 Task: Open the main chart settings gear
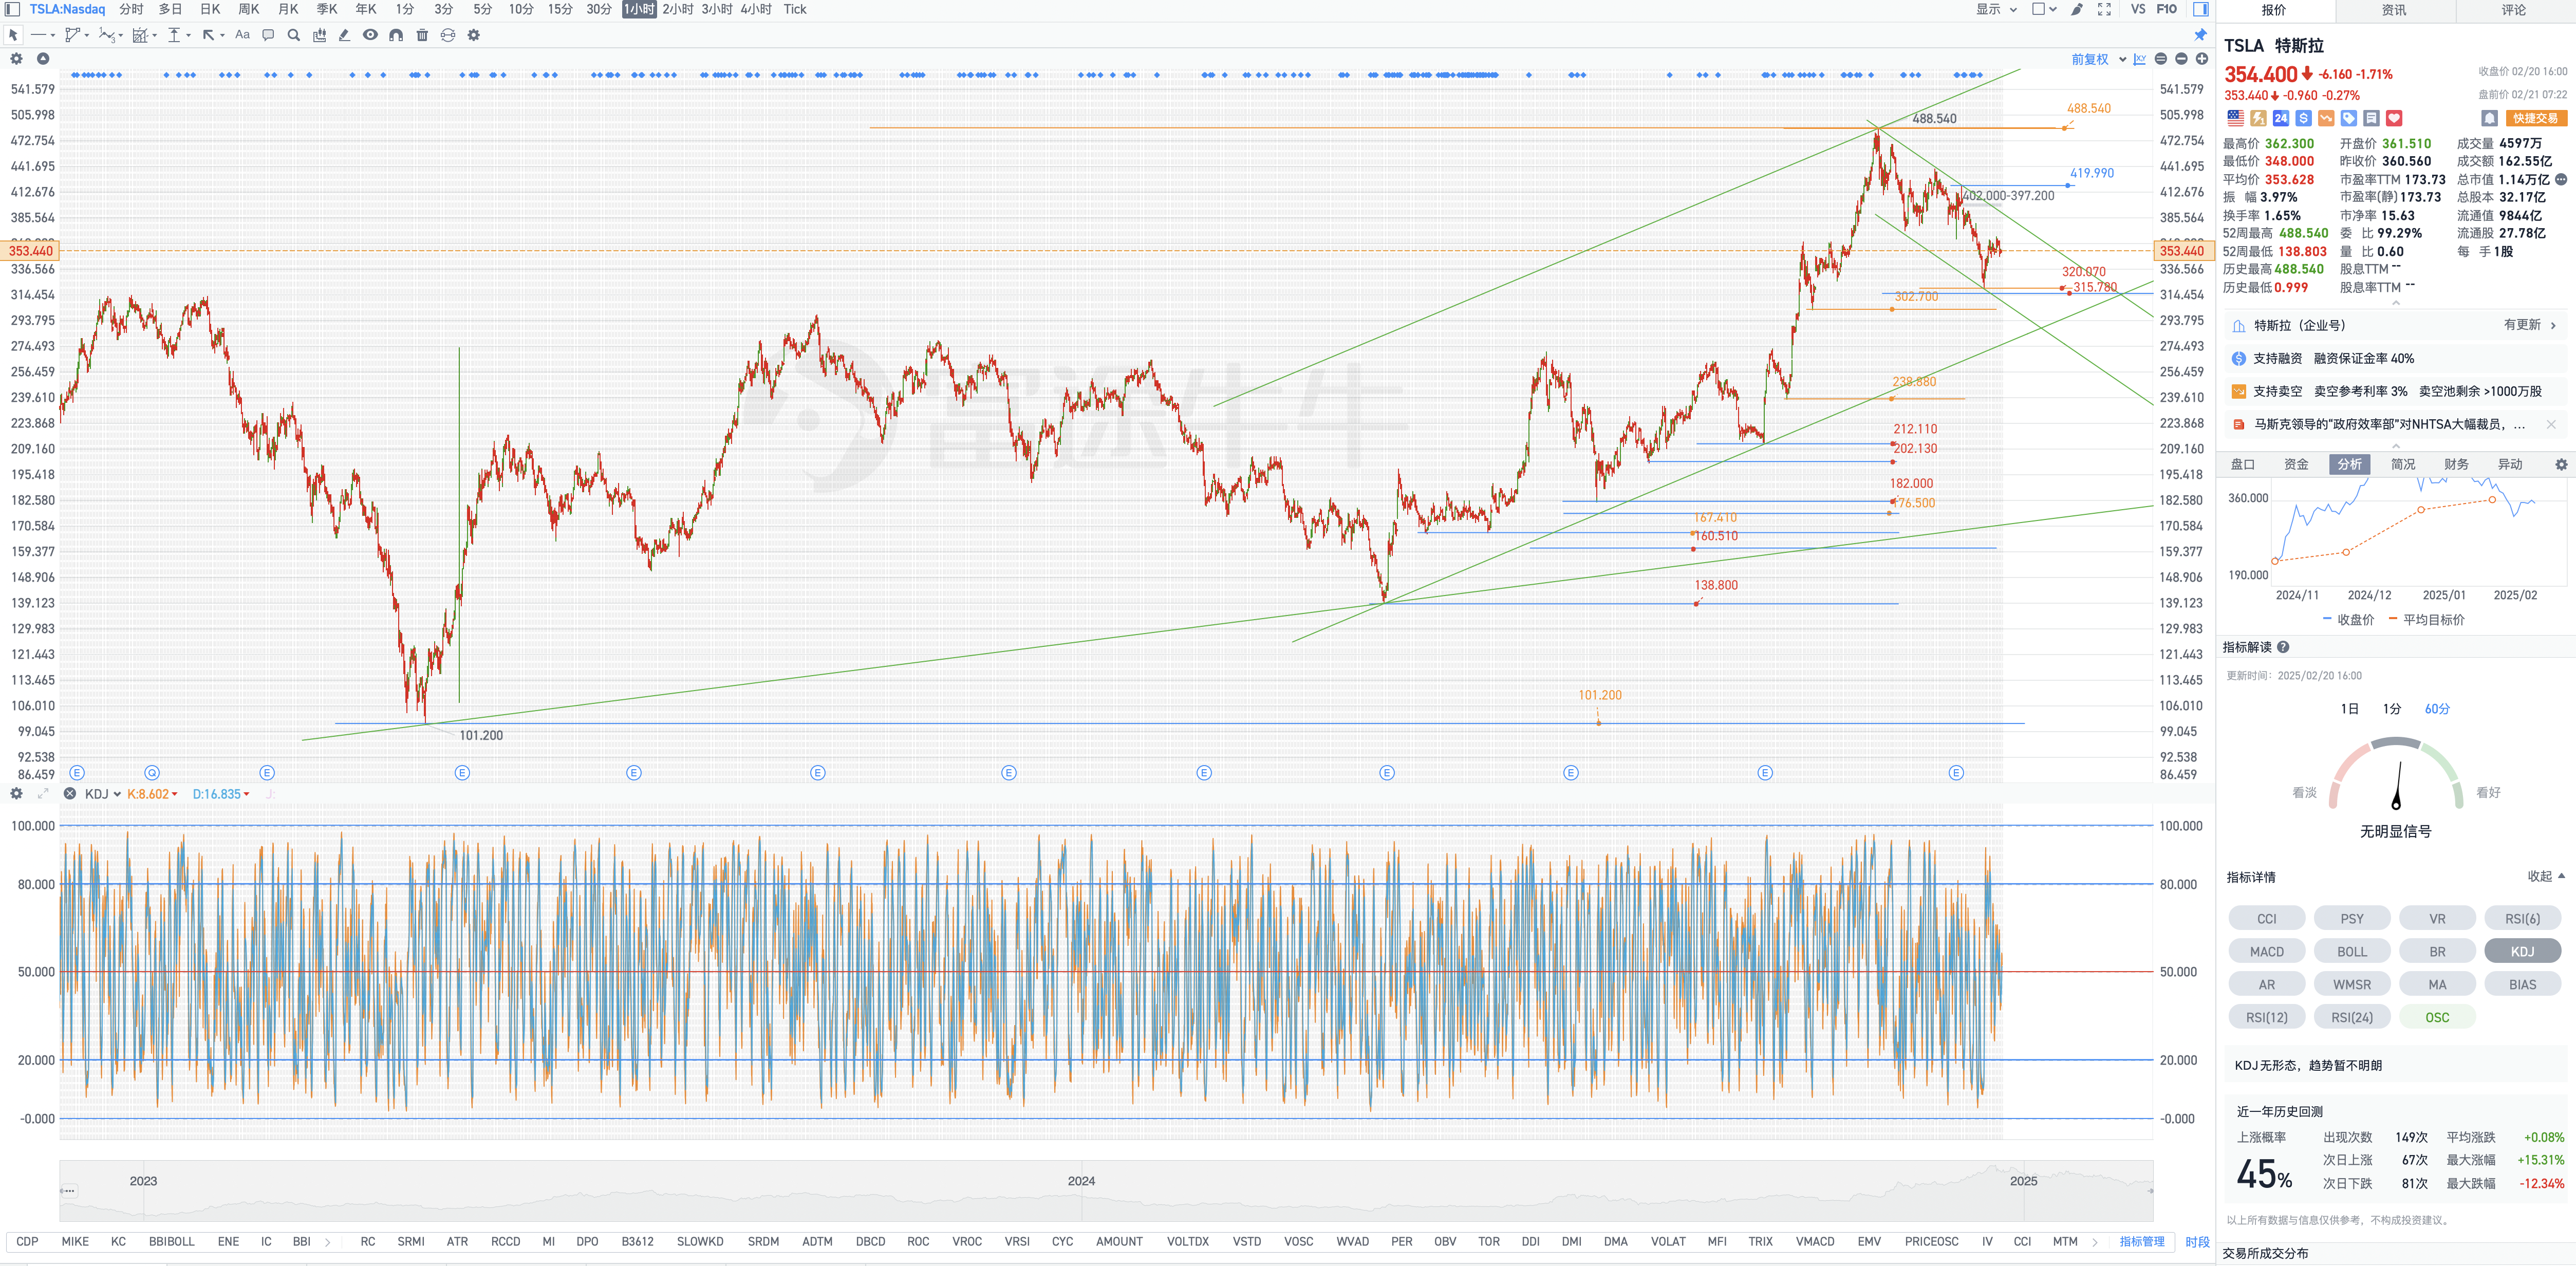coord(16,59)
